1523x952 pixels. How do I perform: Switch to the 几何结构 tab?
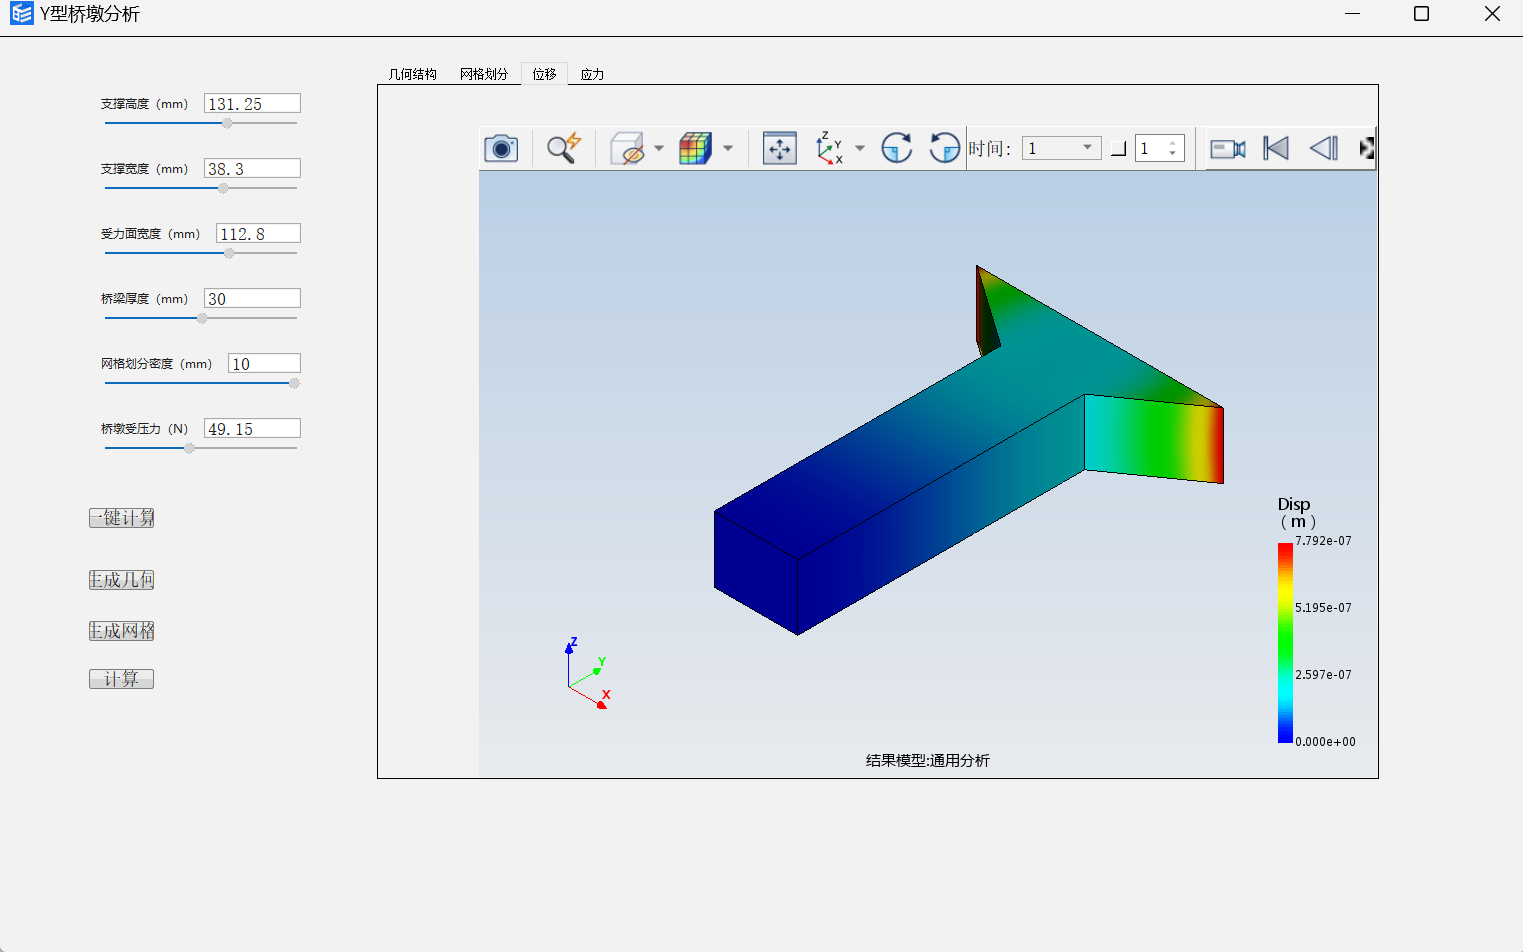tap(413, 74)
